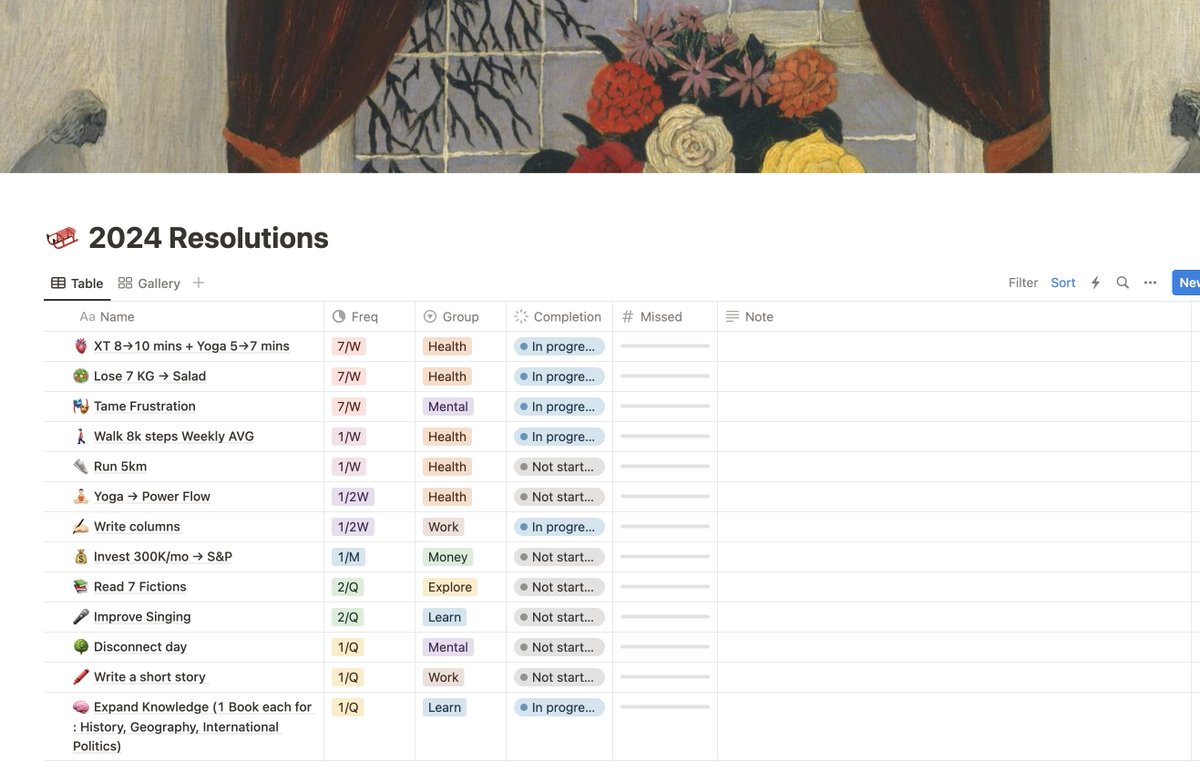The image size is (1200, 762).
Task: Click the Explore group tag
Action: tap(449, 587)
